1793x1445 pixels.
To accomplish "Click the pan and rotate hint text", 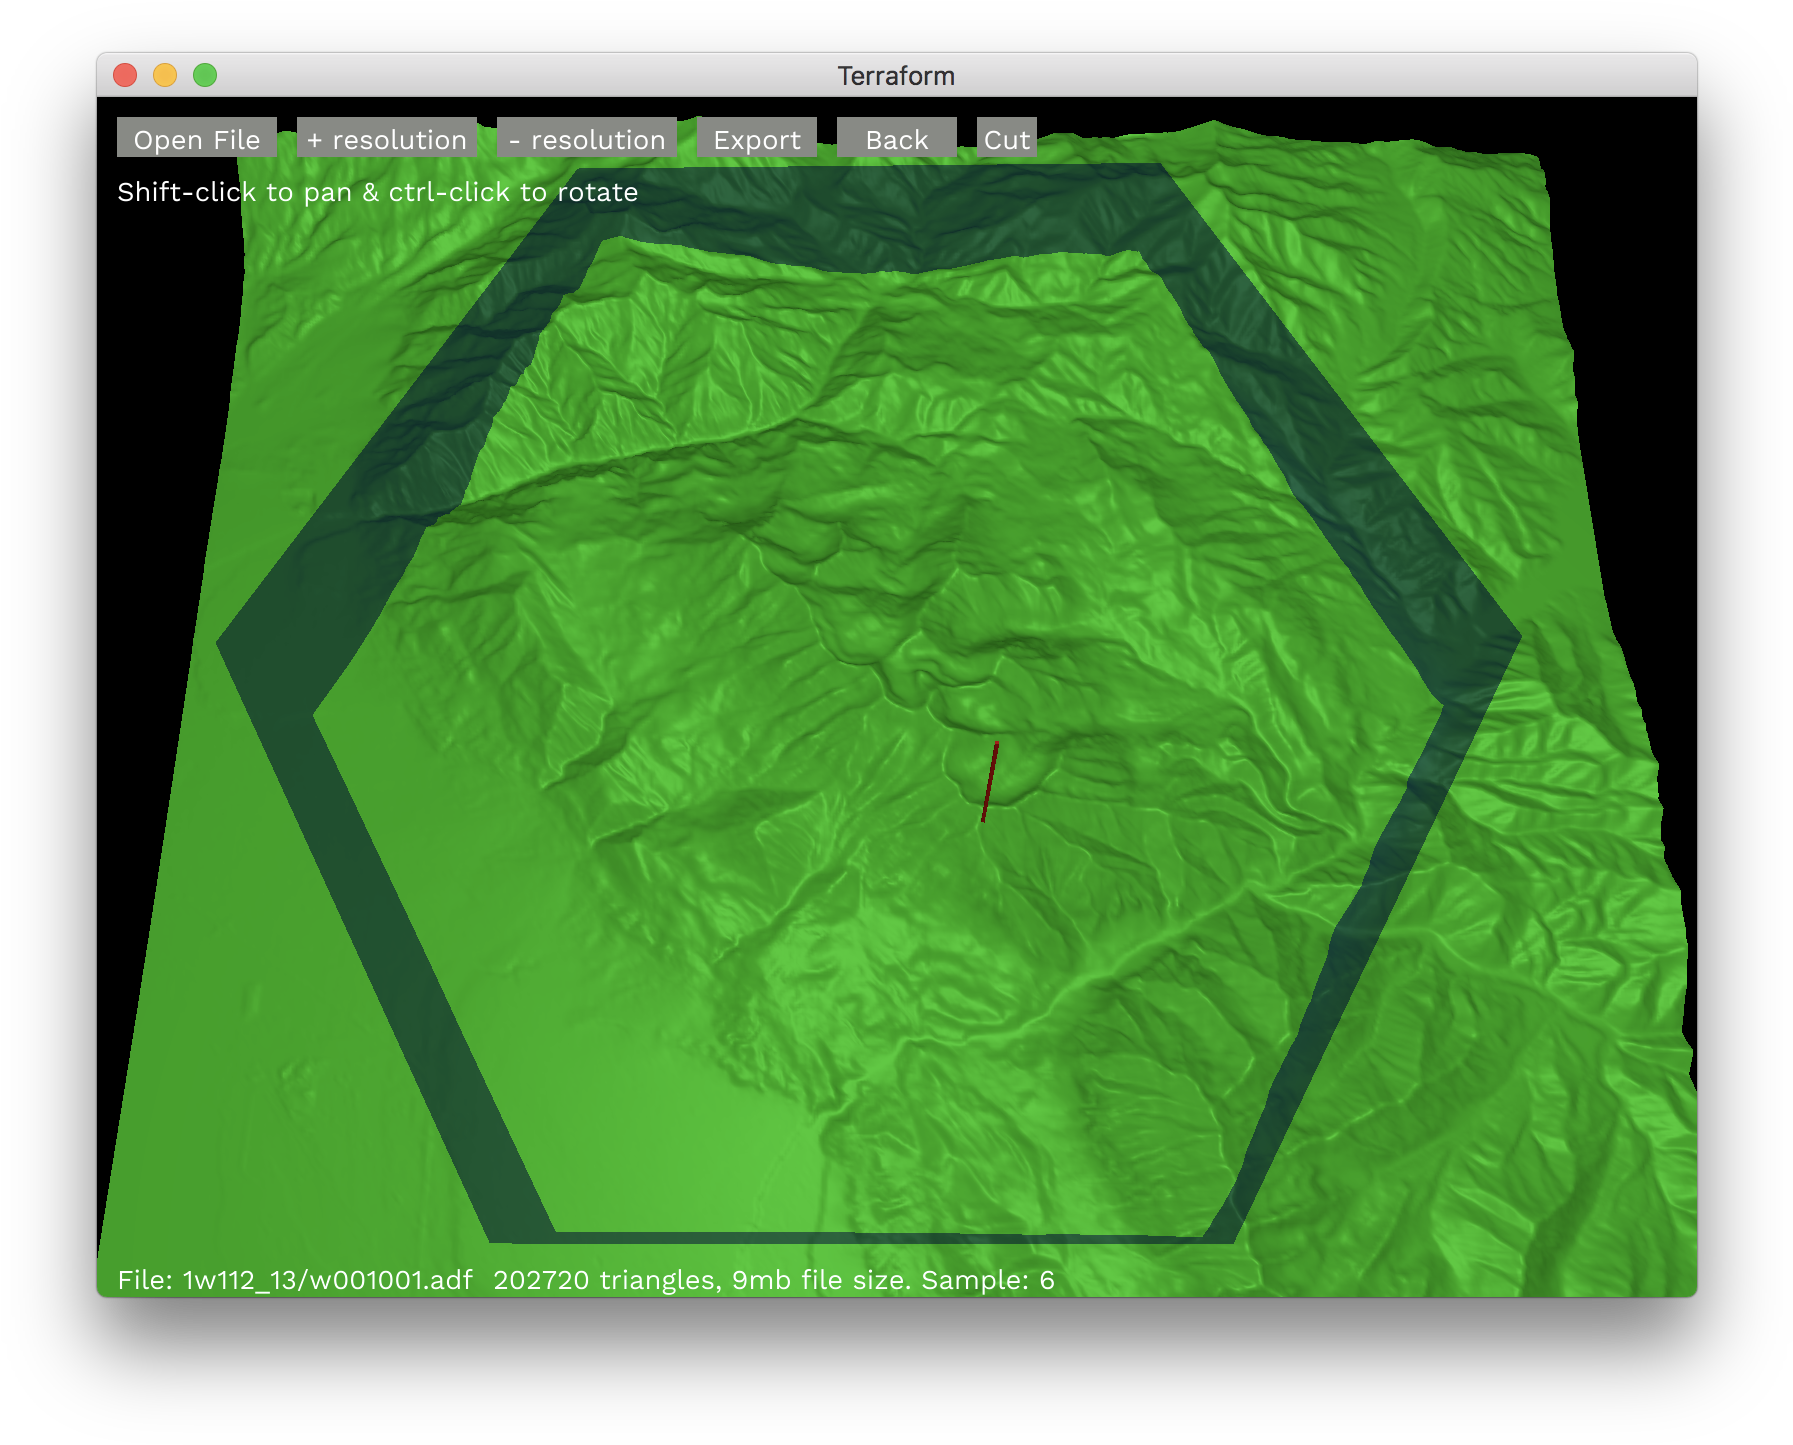I will 377,192.
